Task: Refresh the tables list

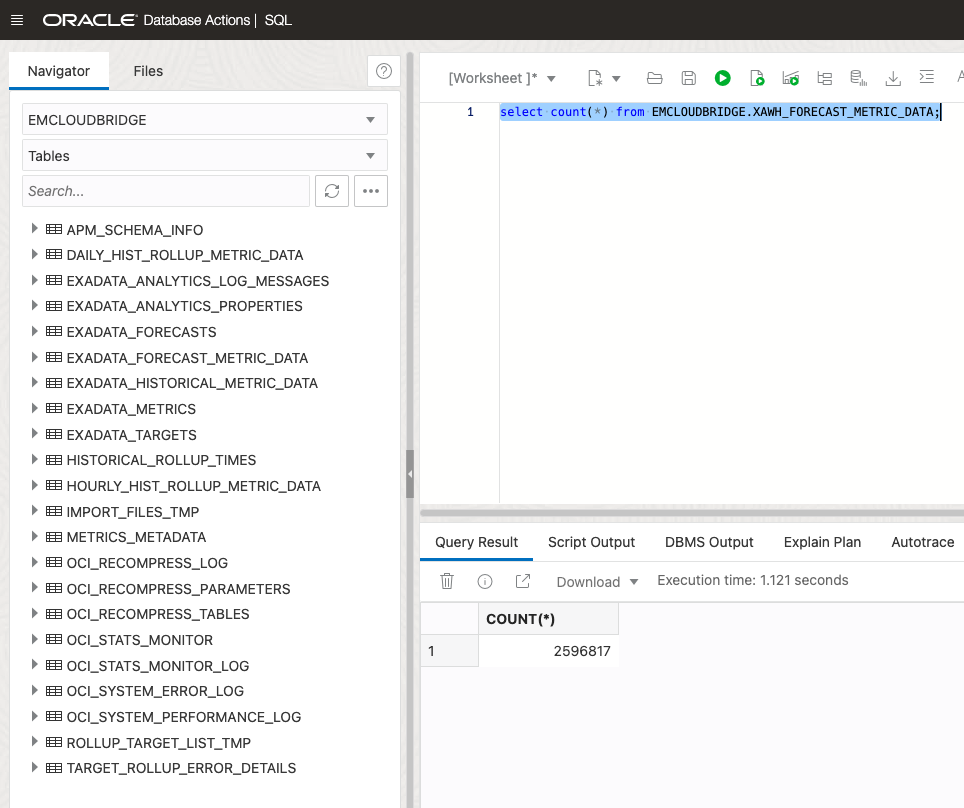Action: tap(332, 191)
